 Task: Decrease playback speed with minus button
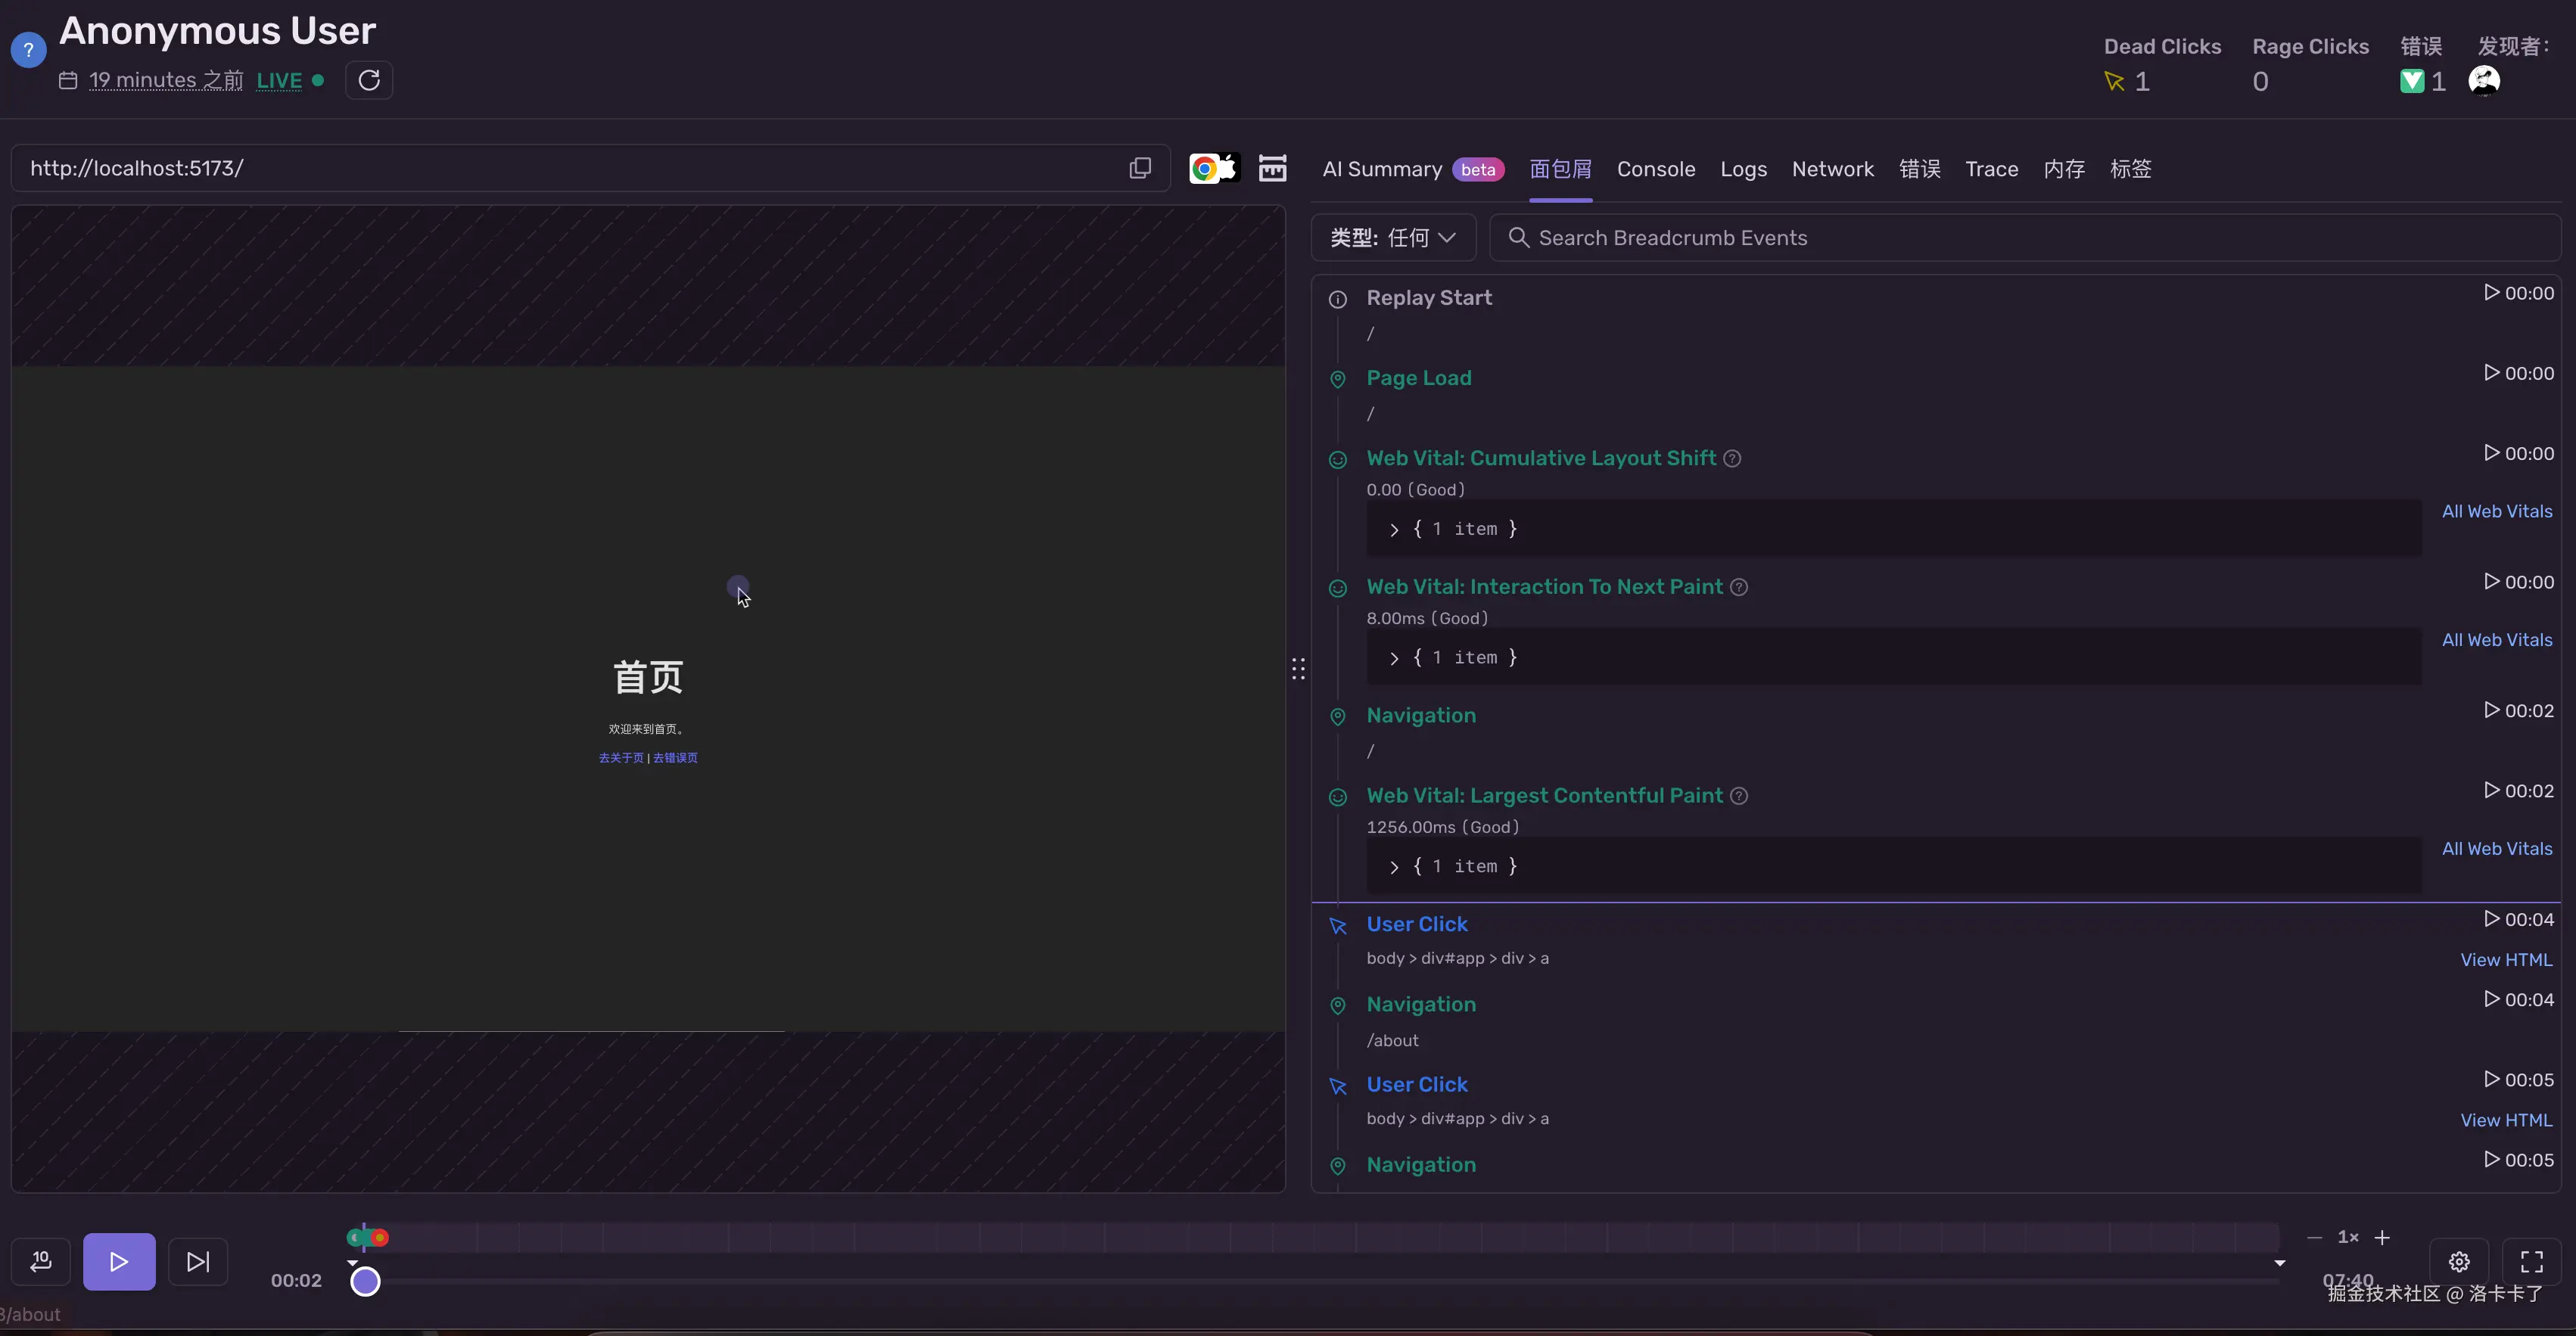(x=2314, y=1237)
